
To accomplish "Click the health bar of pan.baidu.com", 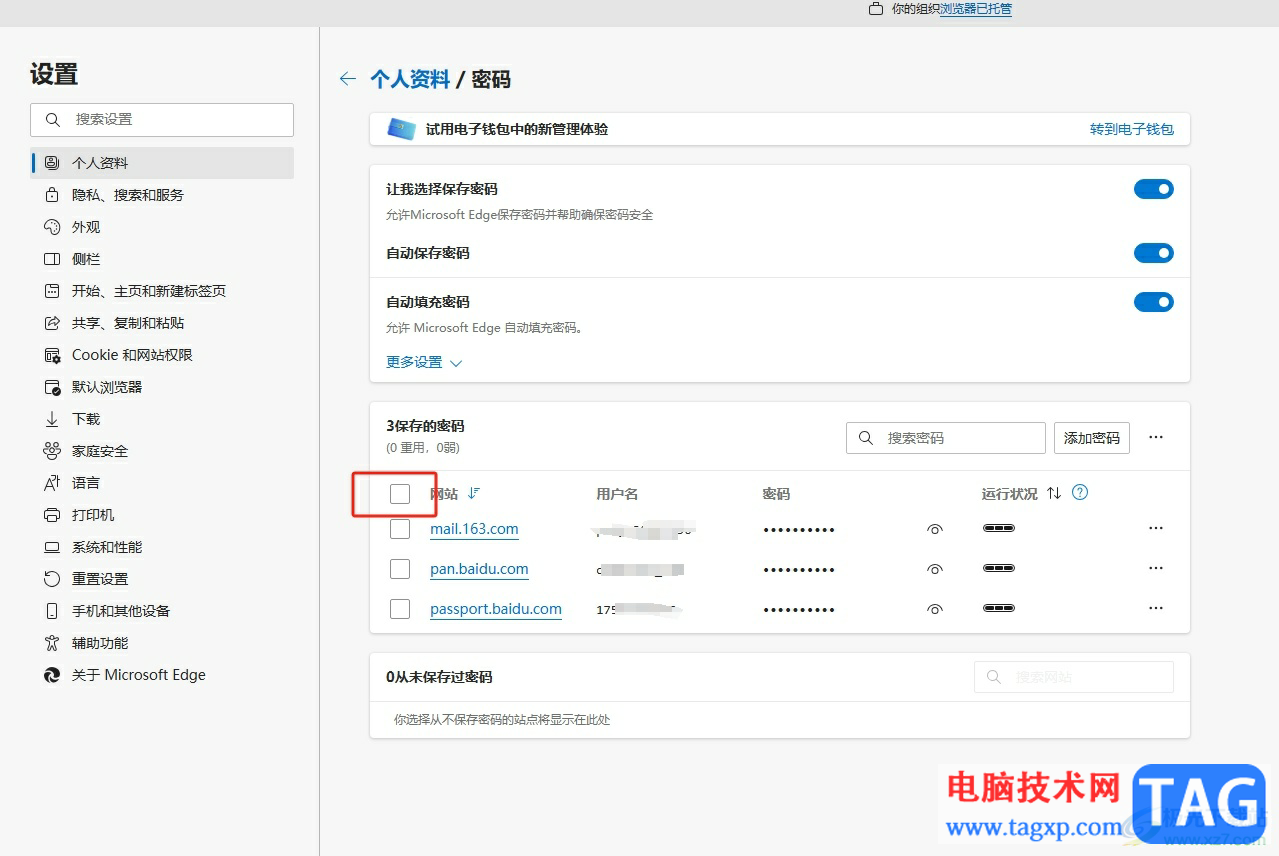I will click(x=999, y=568).
